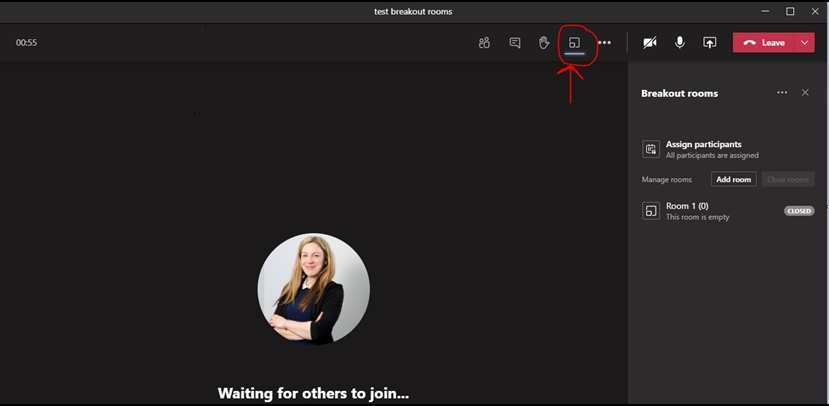The image size is (829, 406).
Task: Click the Close rooms button
Action: click(787, 180)
